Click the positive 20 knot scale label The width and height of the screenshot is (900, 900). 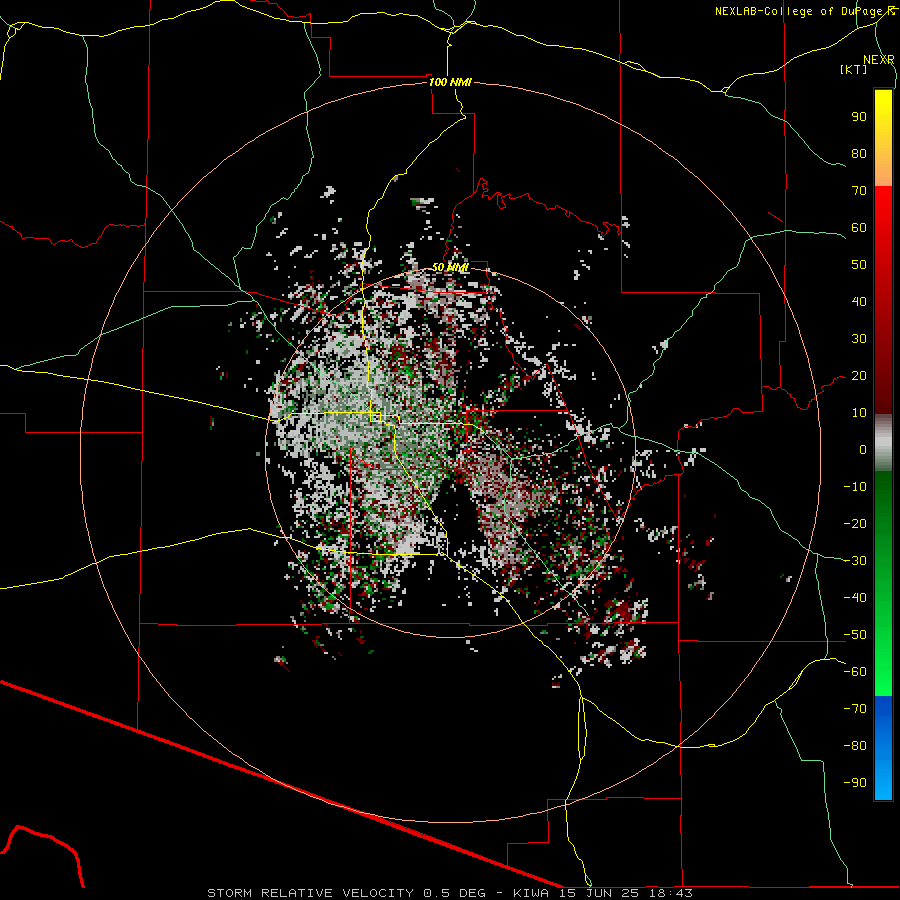tap(859, 376)
